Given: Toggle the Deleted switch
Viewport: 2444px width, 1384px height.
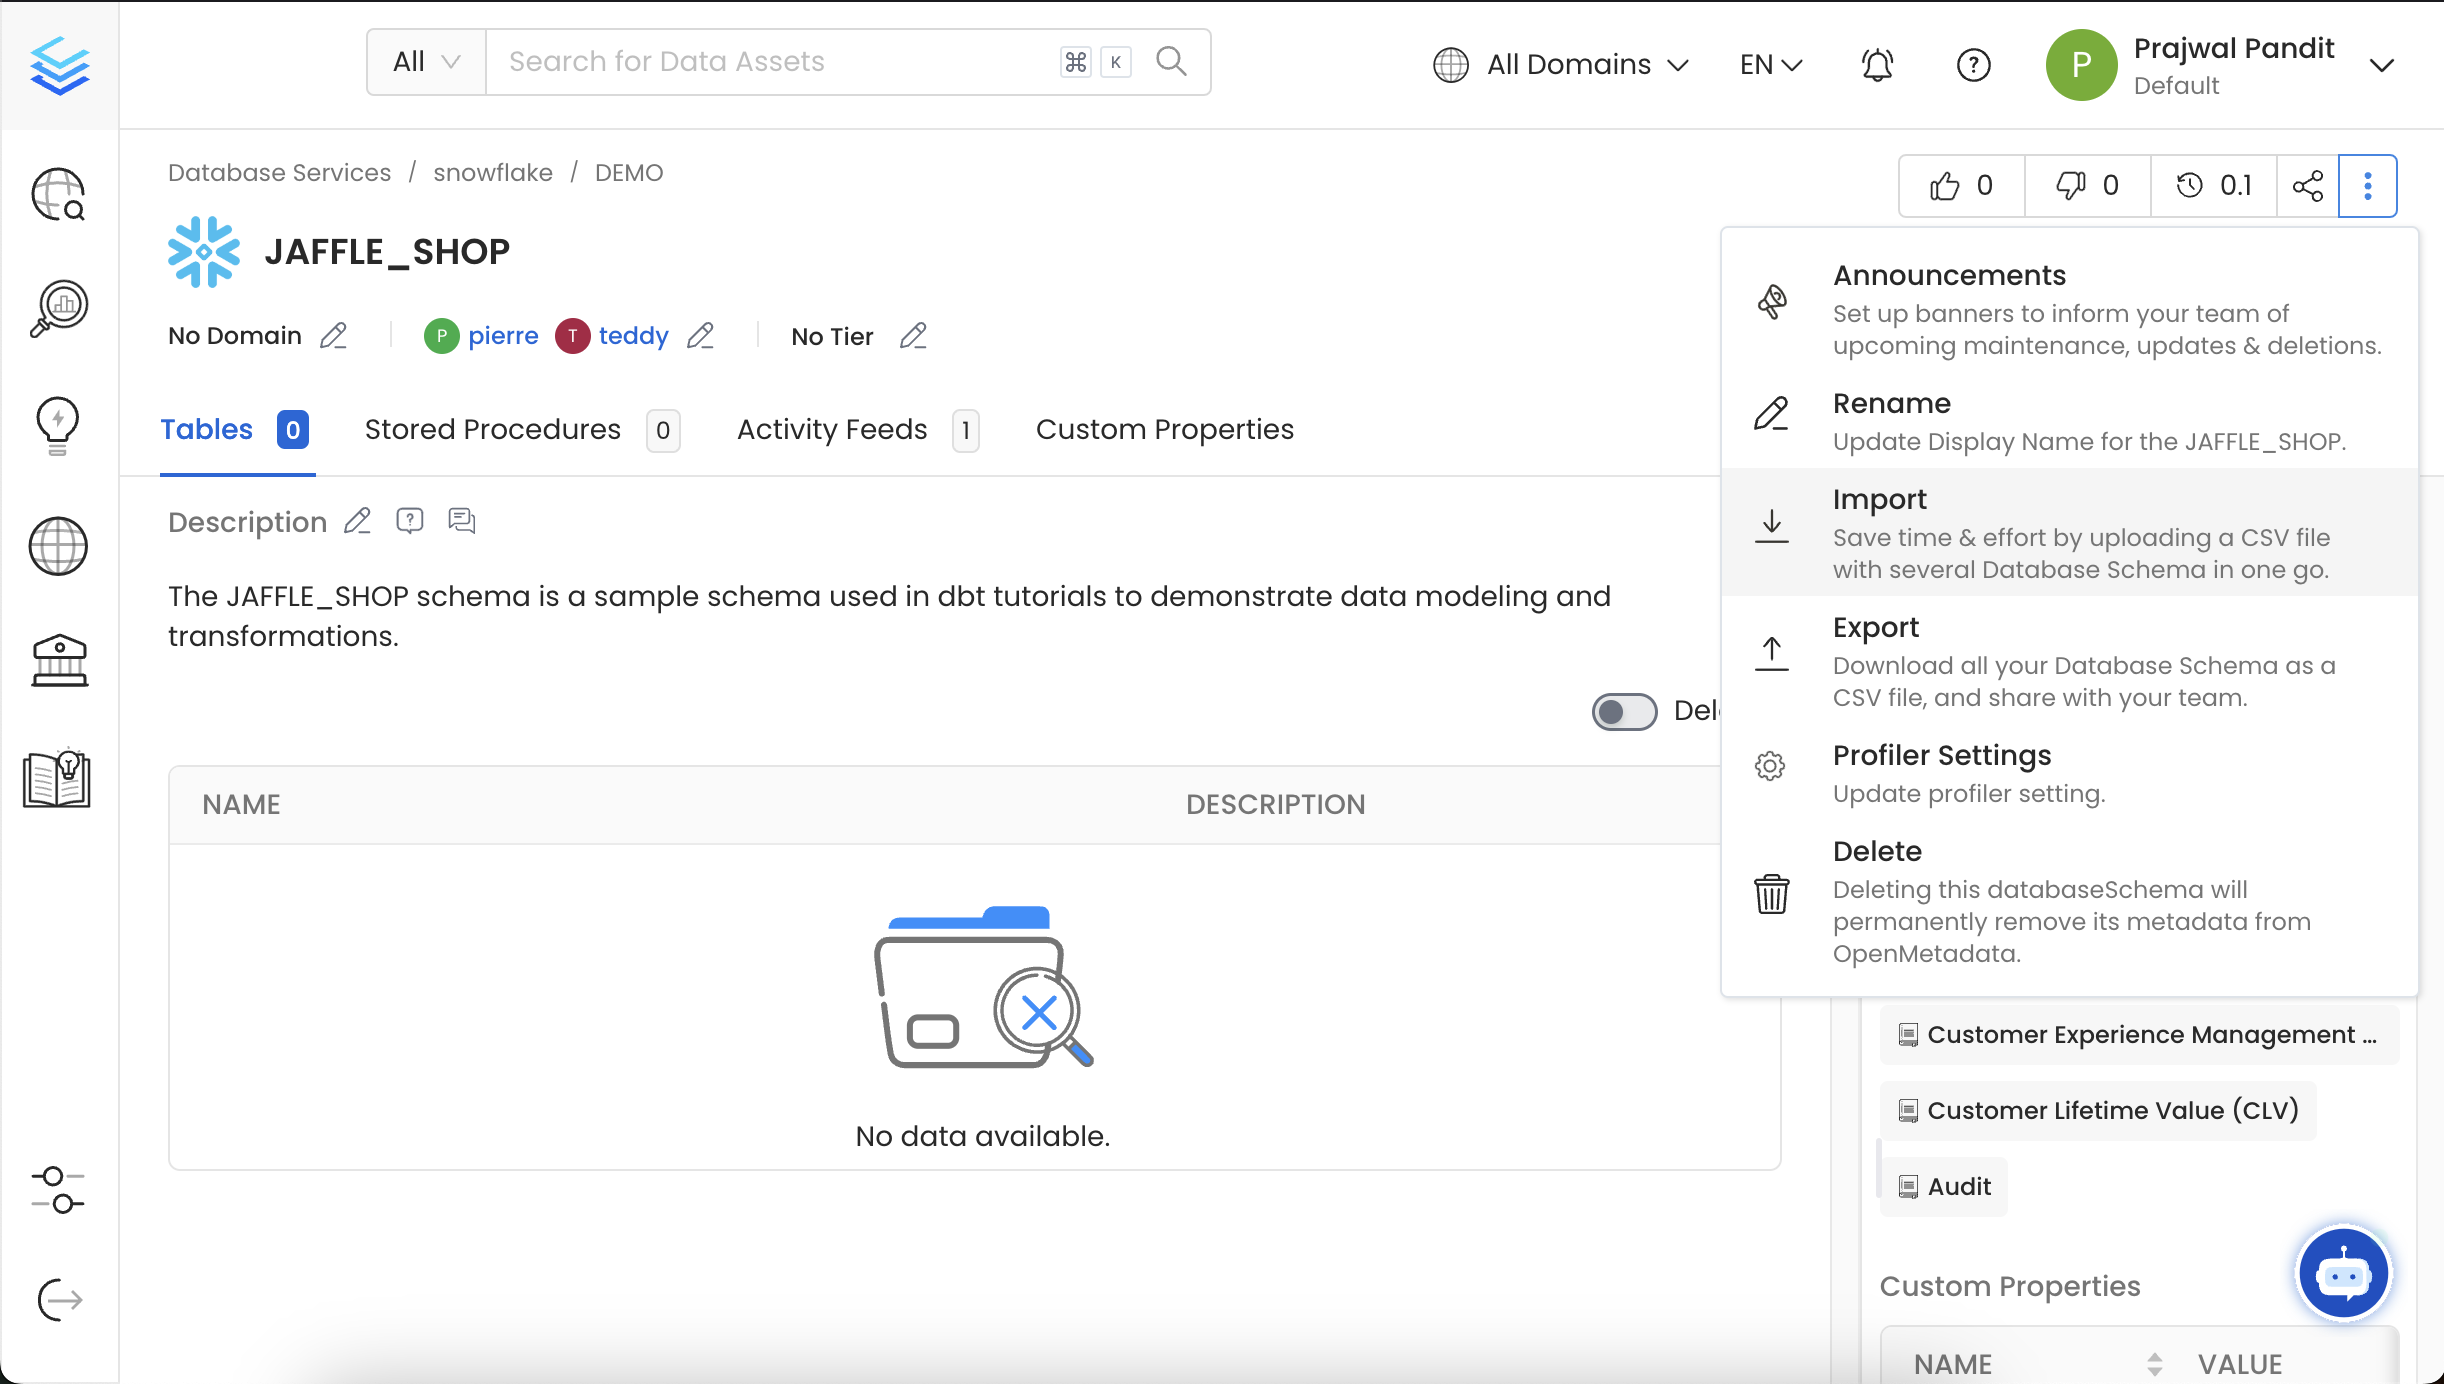Looking at the screenshot, I should click(1623, 711).
